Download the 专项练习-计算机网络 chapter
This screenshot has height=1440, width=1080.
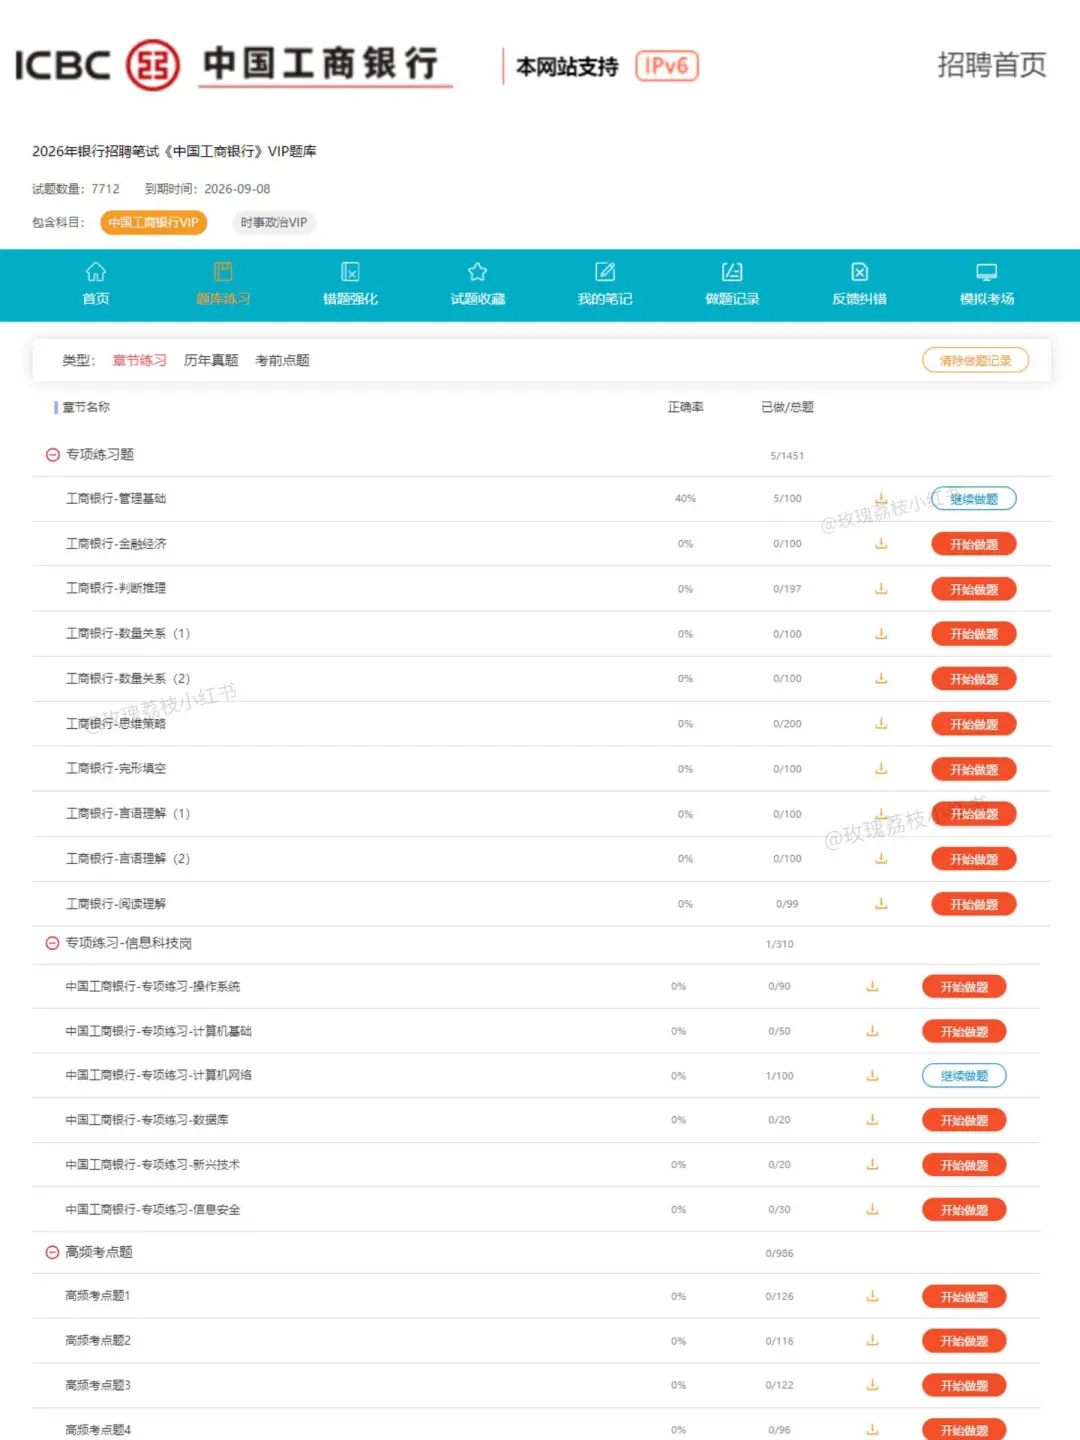[872, 1076]
